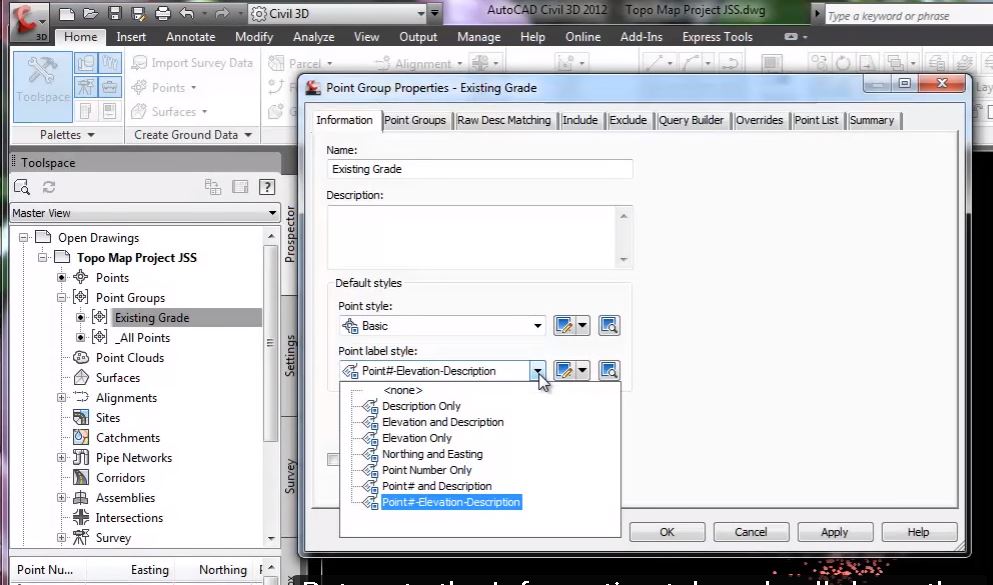The height and width of the screenshot is (585, 993).
Task: Open the Surfaces ribbon dropdown
Action: click(x=170, y=111)
